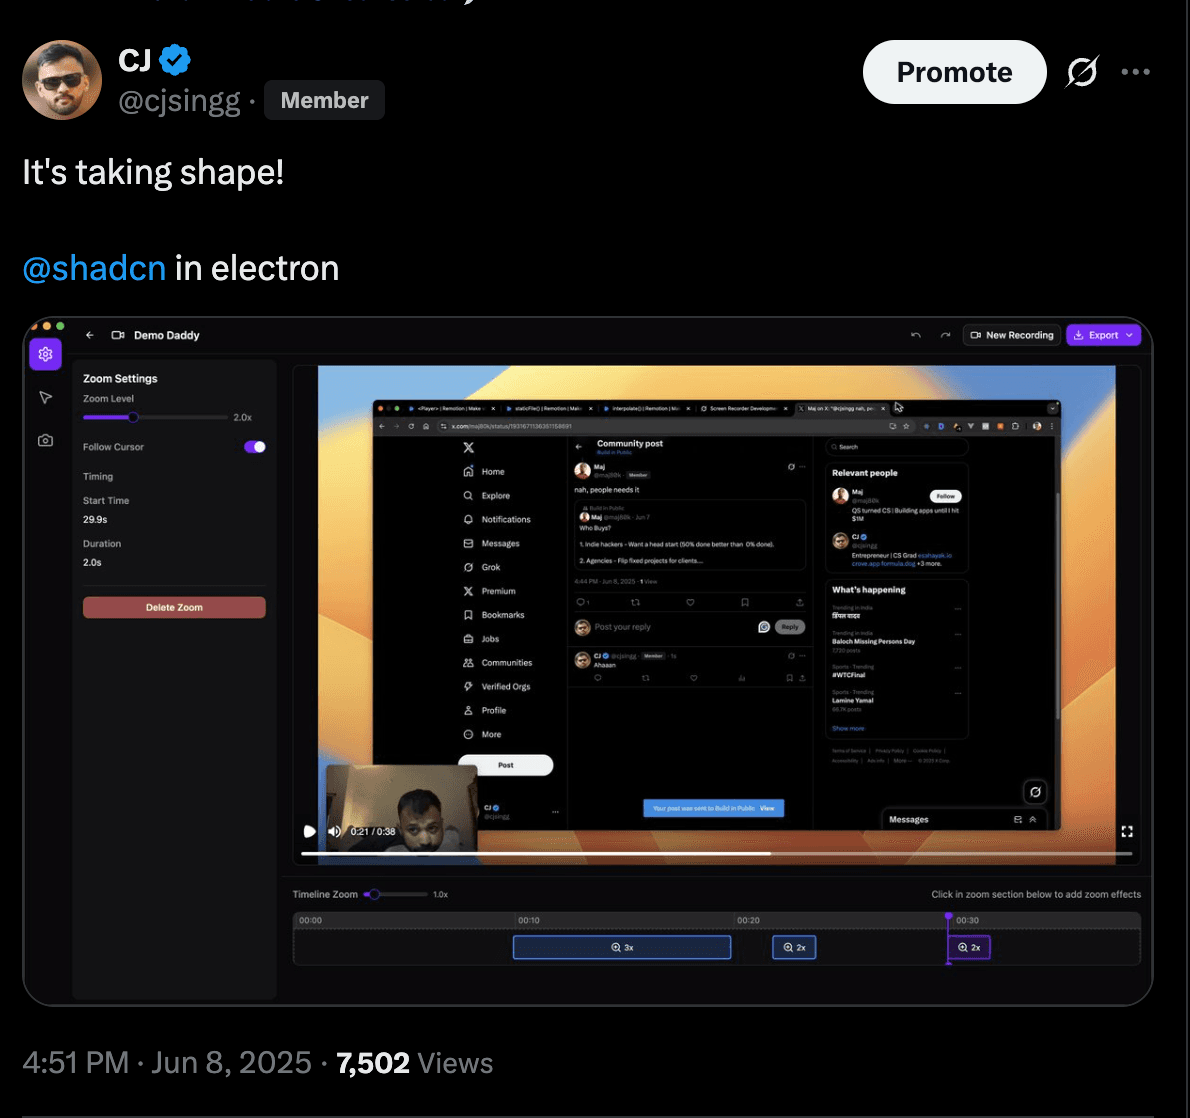Toggle the Follow Cursor switch
This screenshot has height=1118, width=1190.
coord(255,447)
